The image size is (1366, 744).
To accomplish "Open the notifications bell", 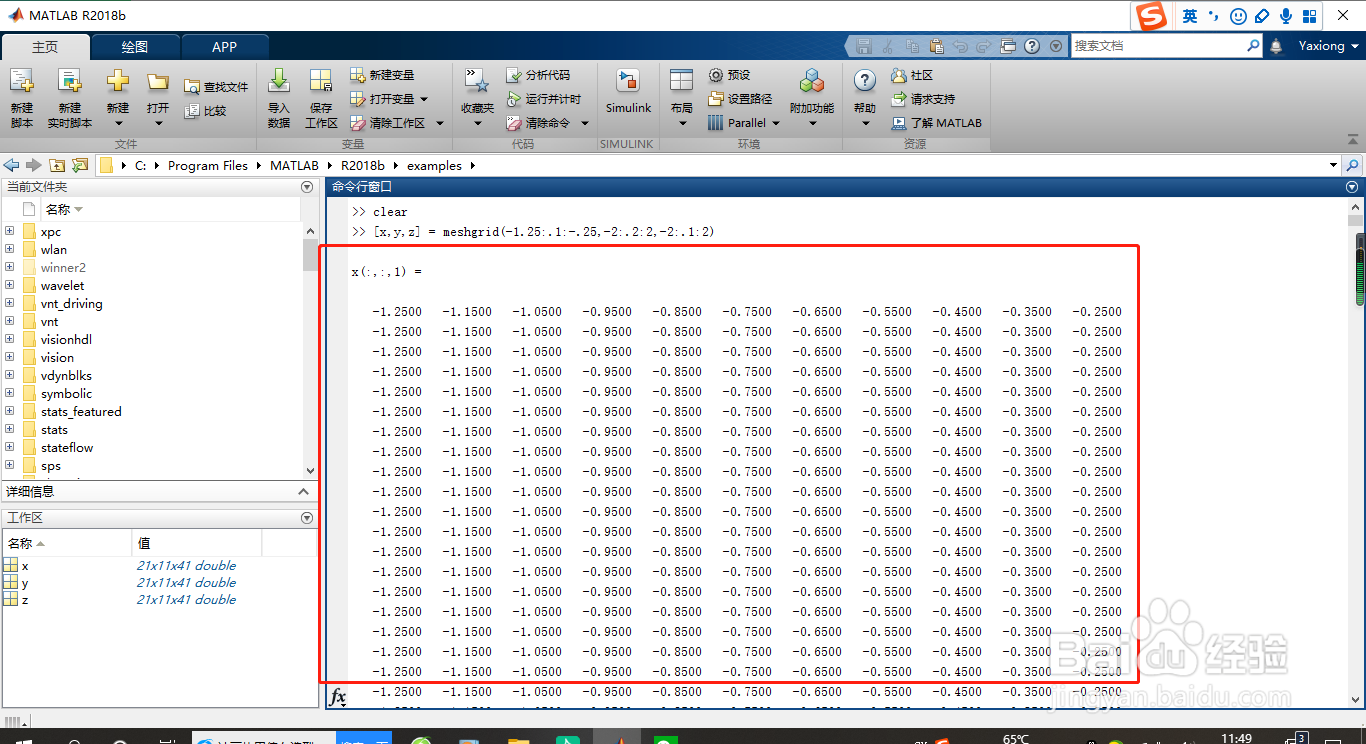I will click(x=1276, y=46).
